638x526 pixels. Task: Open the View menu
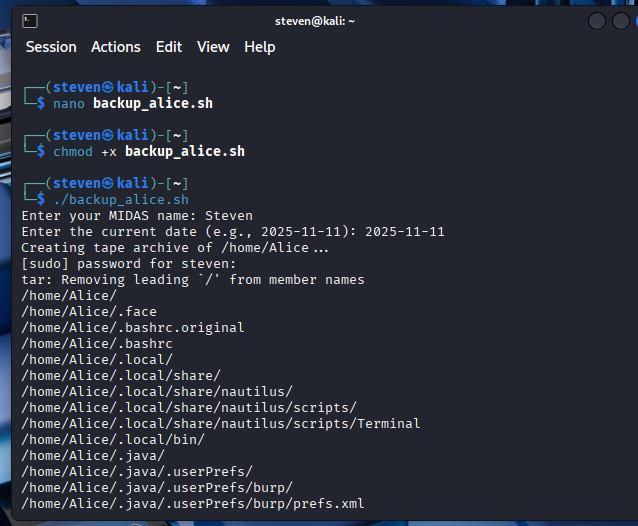point(213,47)
